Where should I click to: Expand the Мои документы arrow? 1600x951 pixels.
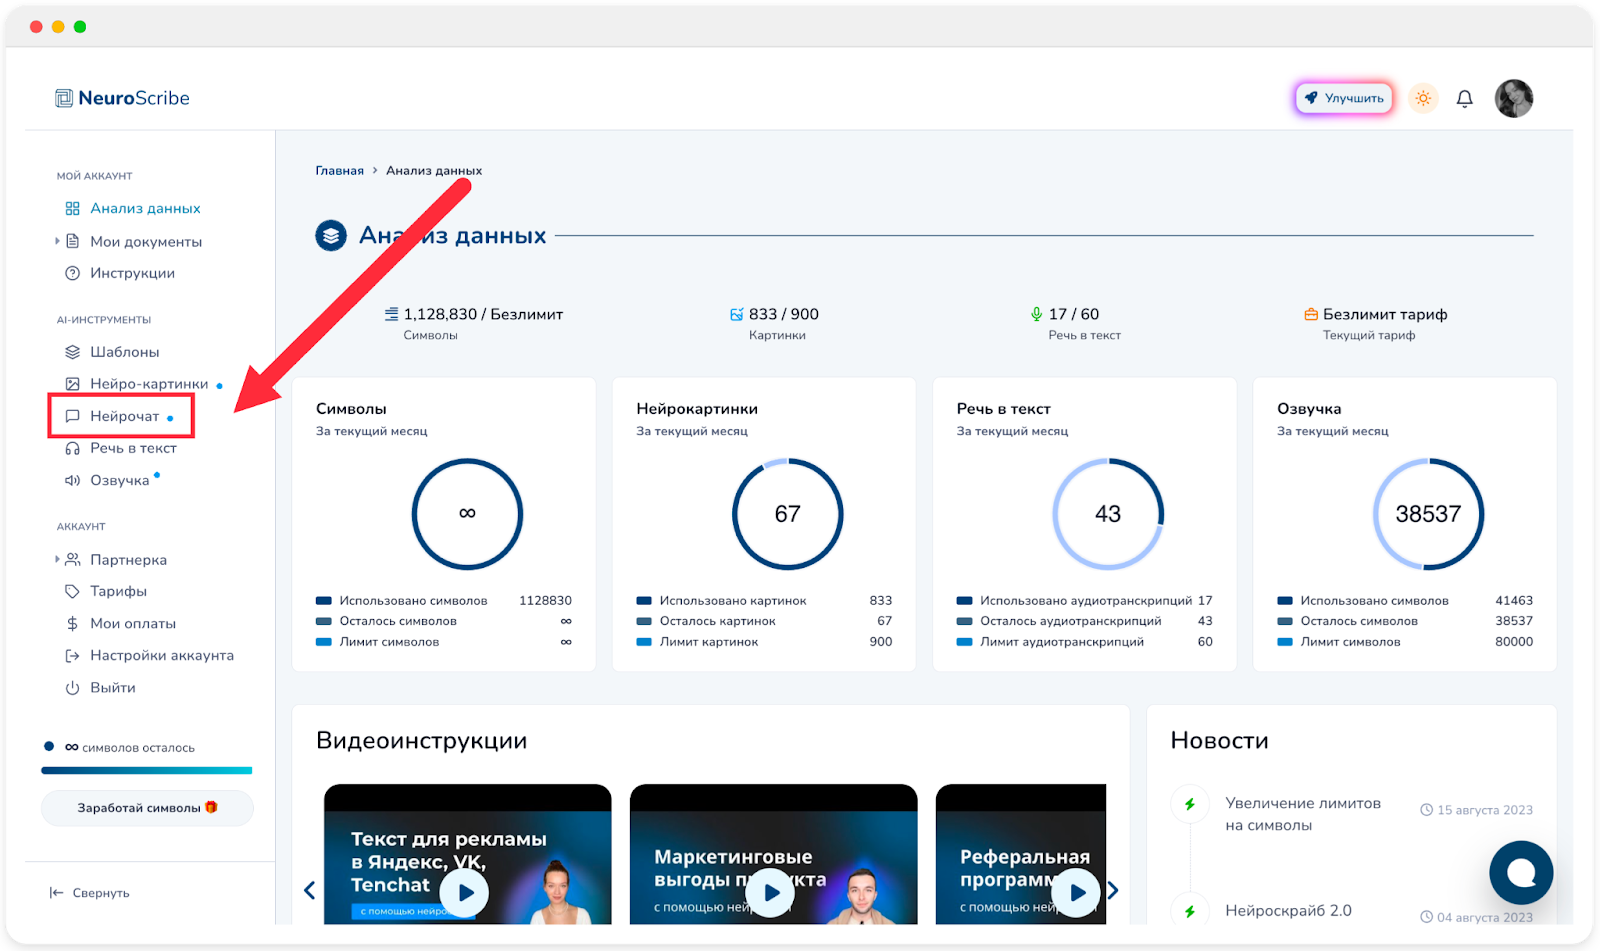[57, 241]
